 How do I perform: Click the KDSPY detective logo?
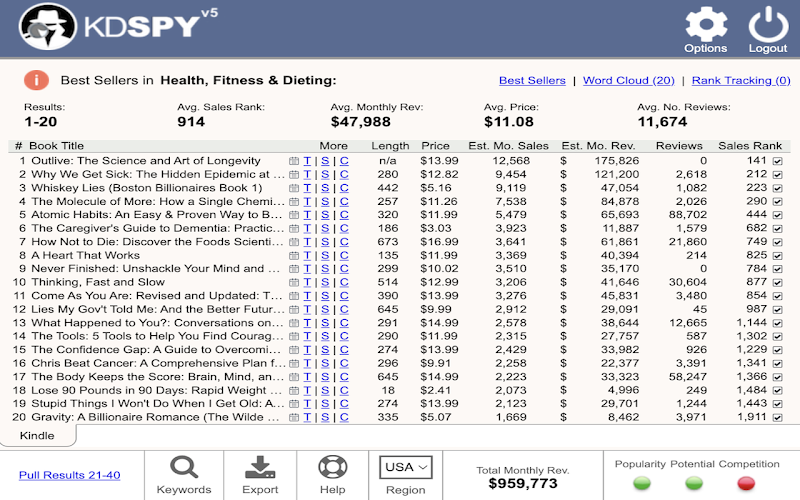(x=47, y=27)
